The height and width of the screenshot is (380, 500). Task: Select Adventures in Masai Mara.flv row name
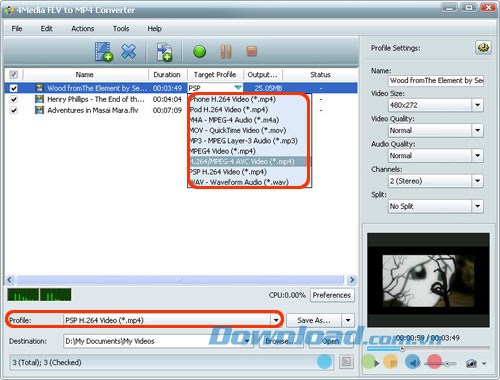pos(93,110)
